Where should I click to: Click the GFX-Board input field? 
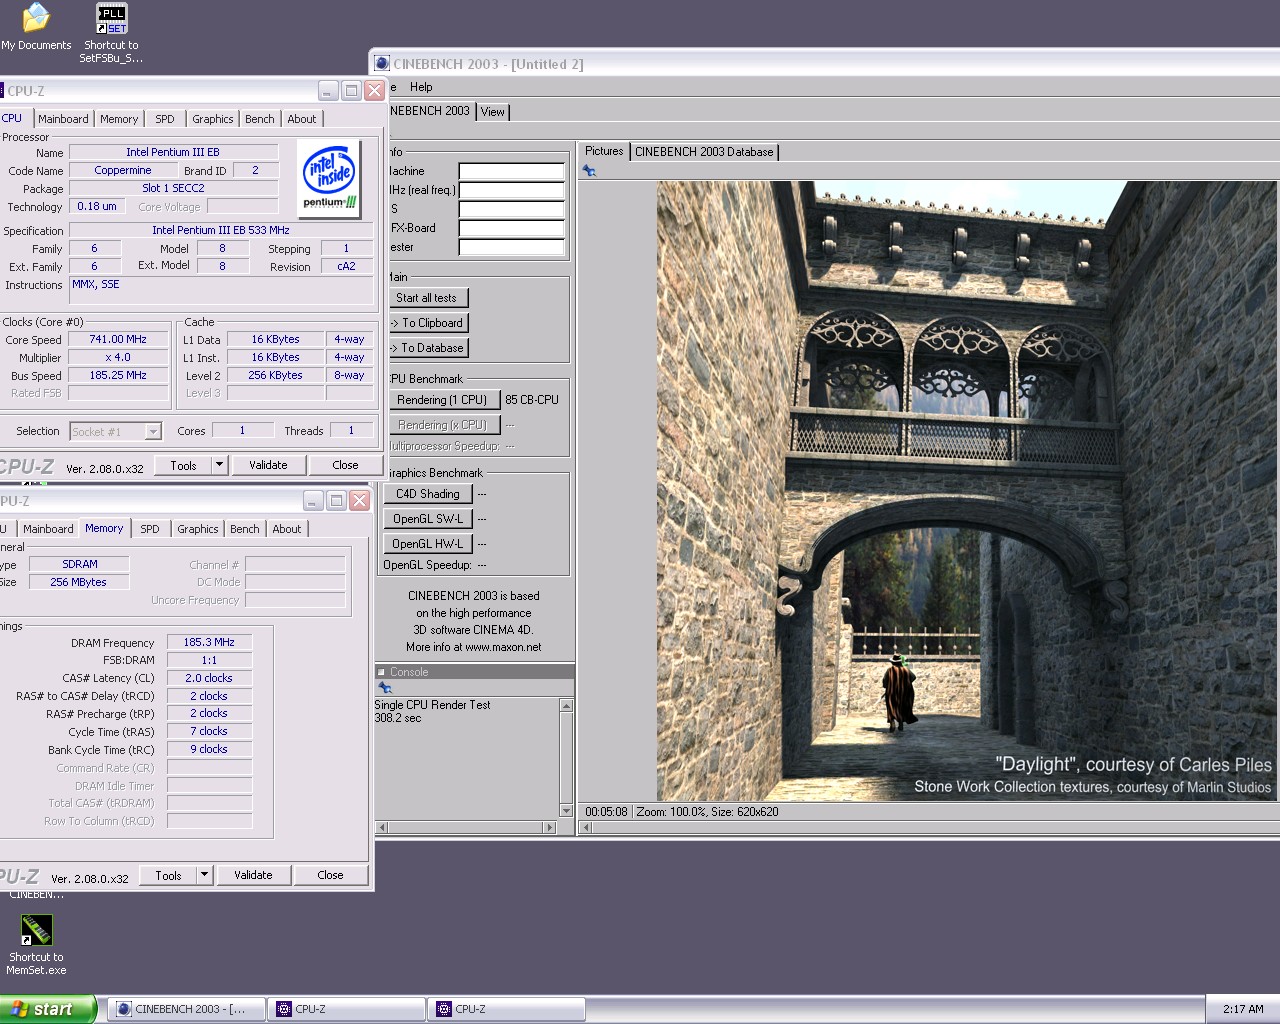pos(511,228)
